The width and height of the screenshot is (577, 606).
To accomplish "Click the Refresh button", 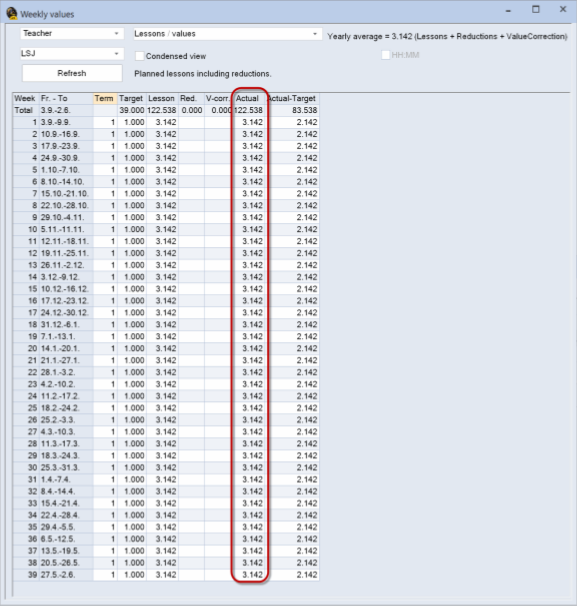I will (x=72, y=73).
